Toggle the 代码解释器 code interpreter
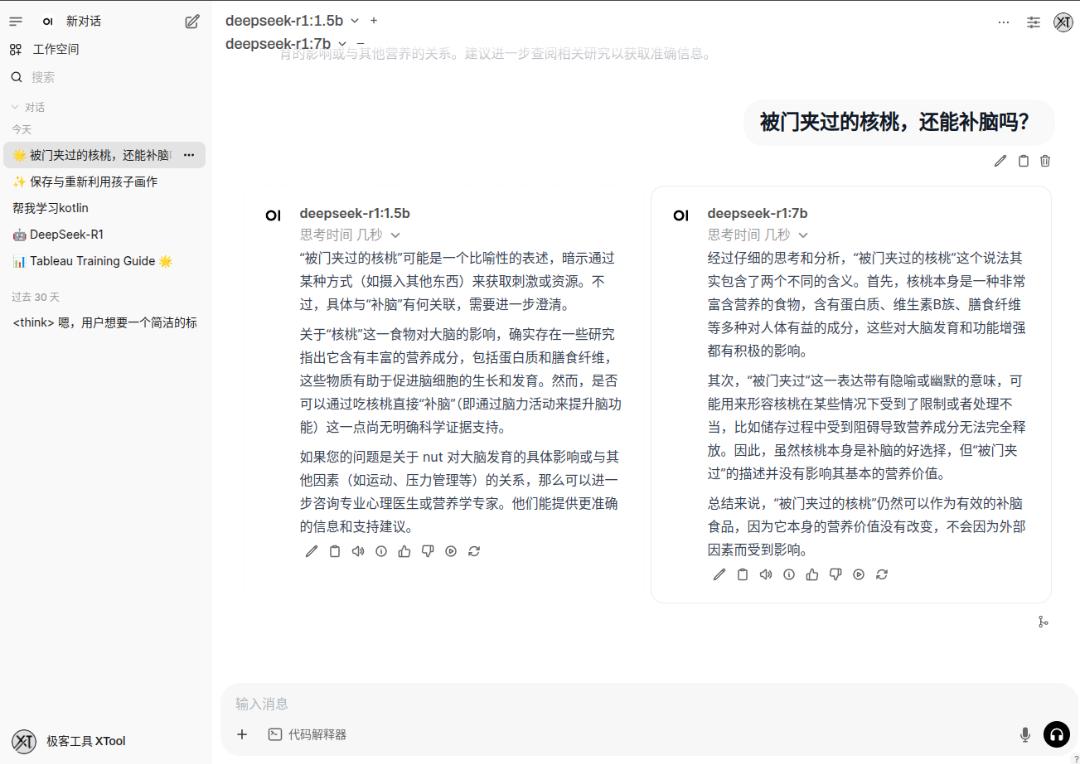 click(307, 734)
